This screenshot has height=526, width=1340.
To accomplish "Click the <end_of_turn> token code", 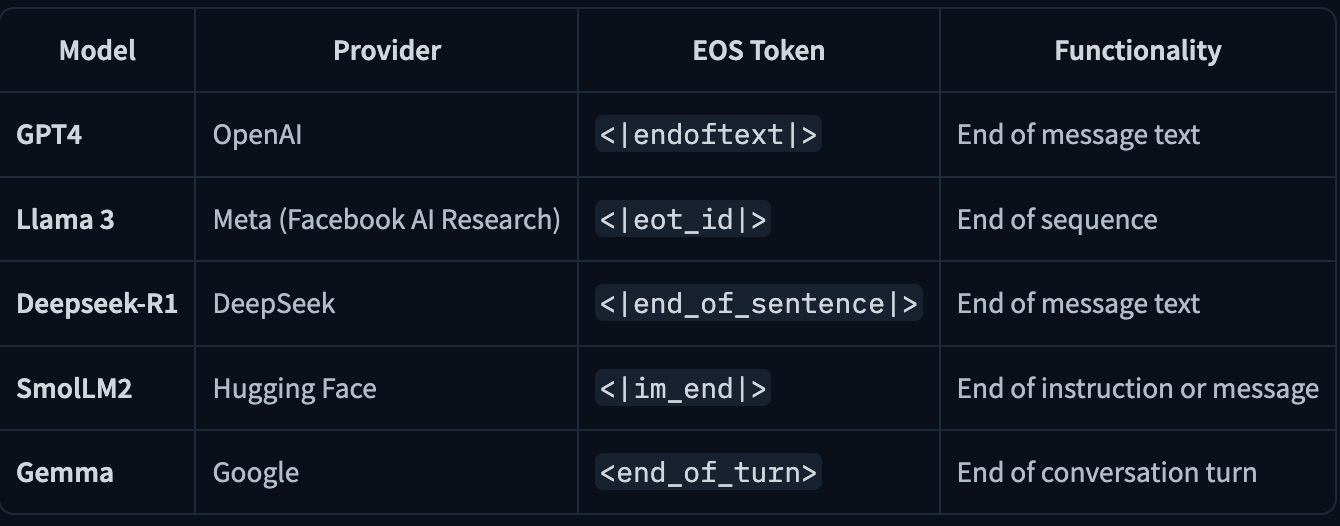I will point(708,472).
